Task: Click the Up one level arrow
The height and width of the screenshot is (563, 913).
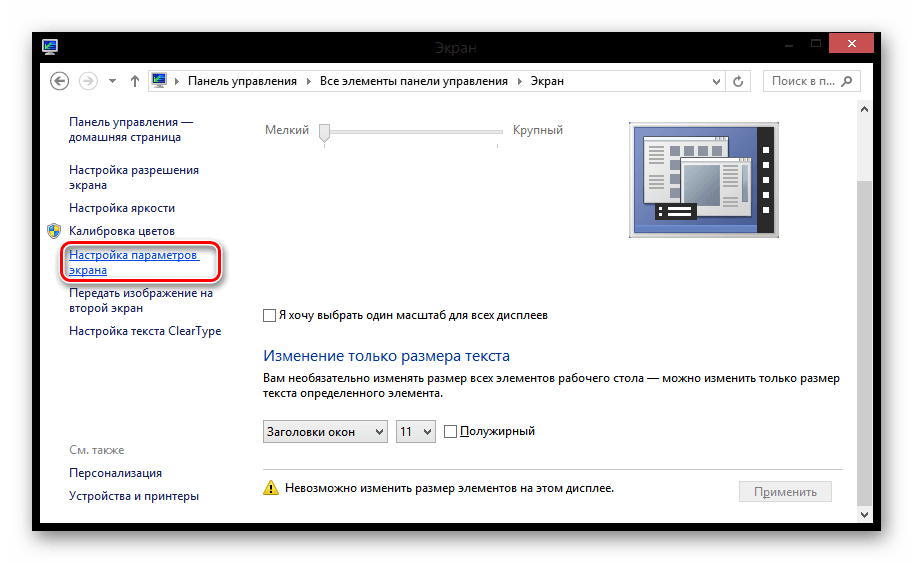Action: coord(135,81)
